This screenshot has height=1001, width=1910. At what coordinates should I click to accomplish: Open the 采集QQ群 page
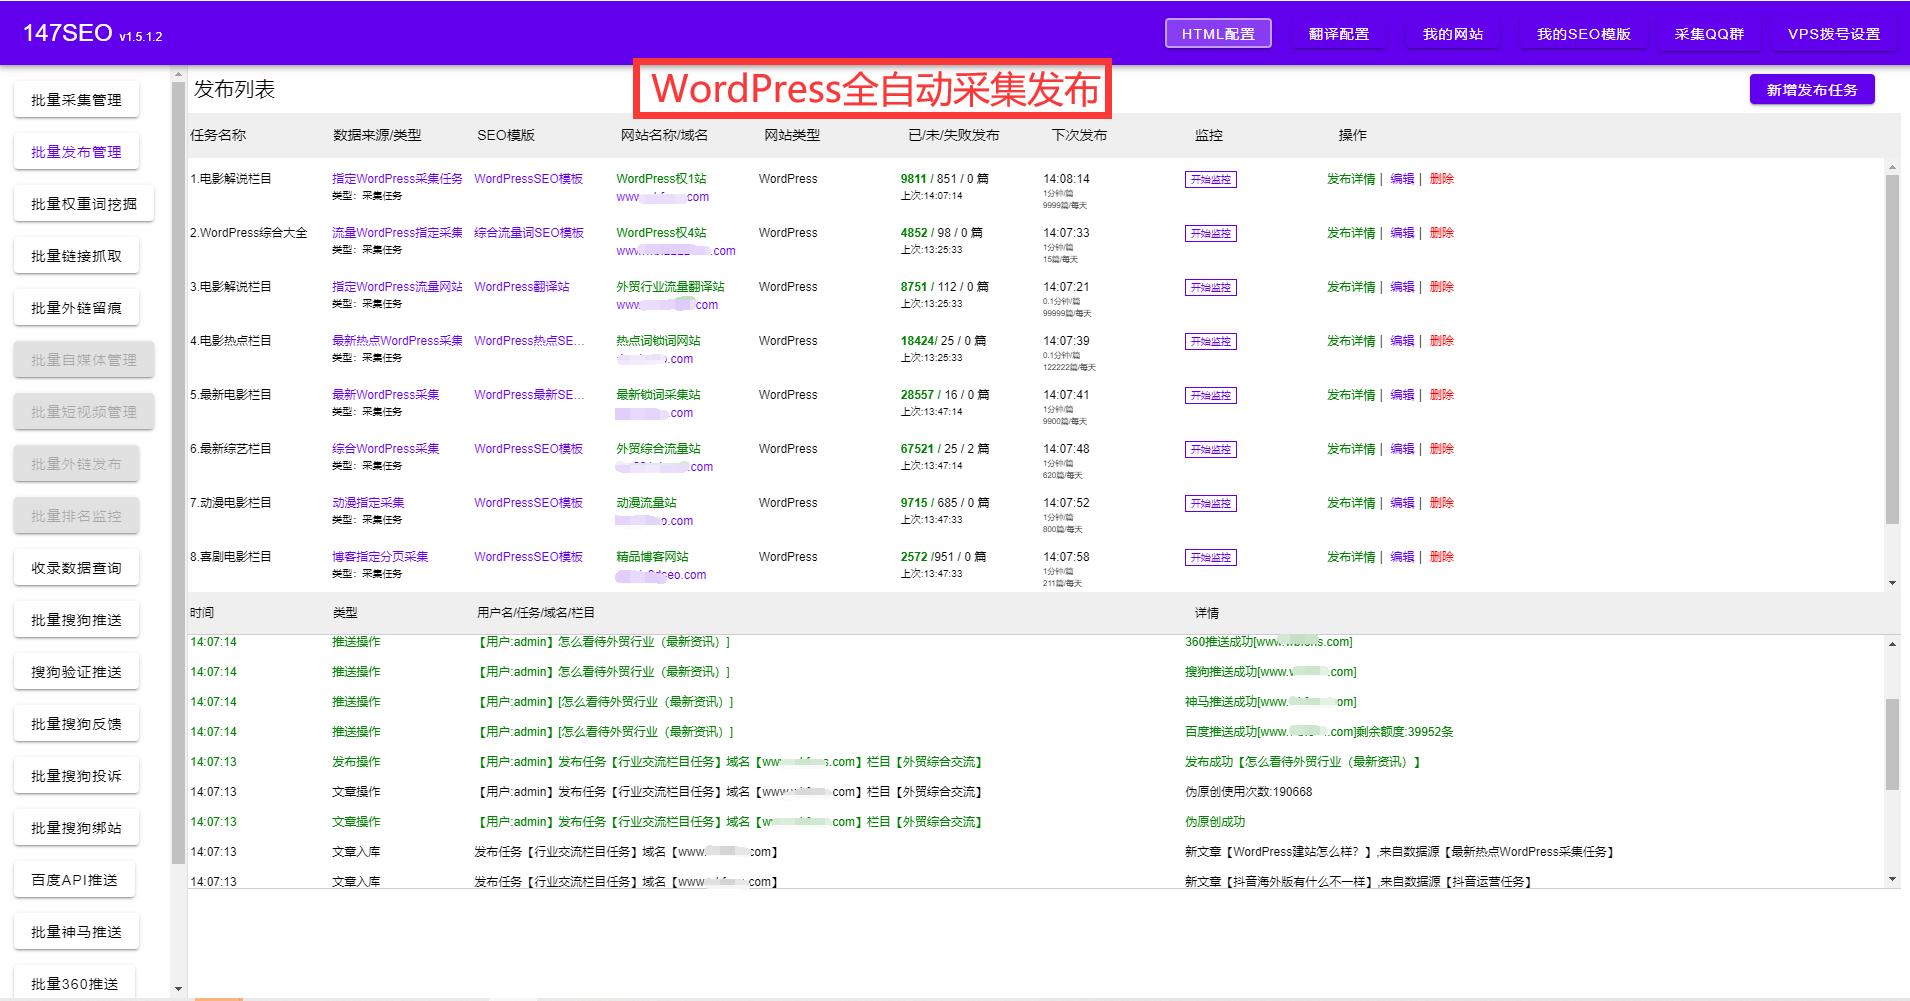(x=1709, y=32)
